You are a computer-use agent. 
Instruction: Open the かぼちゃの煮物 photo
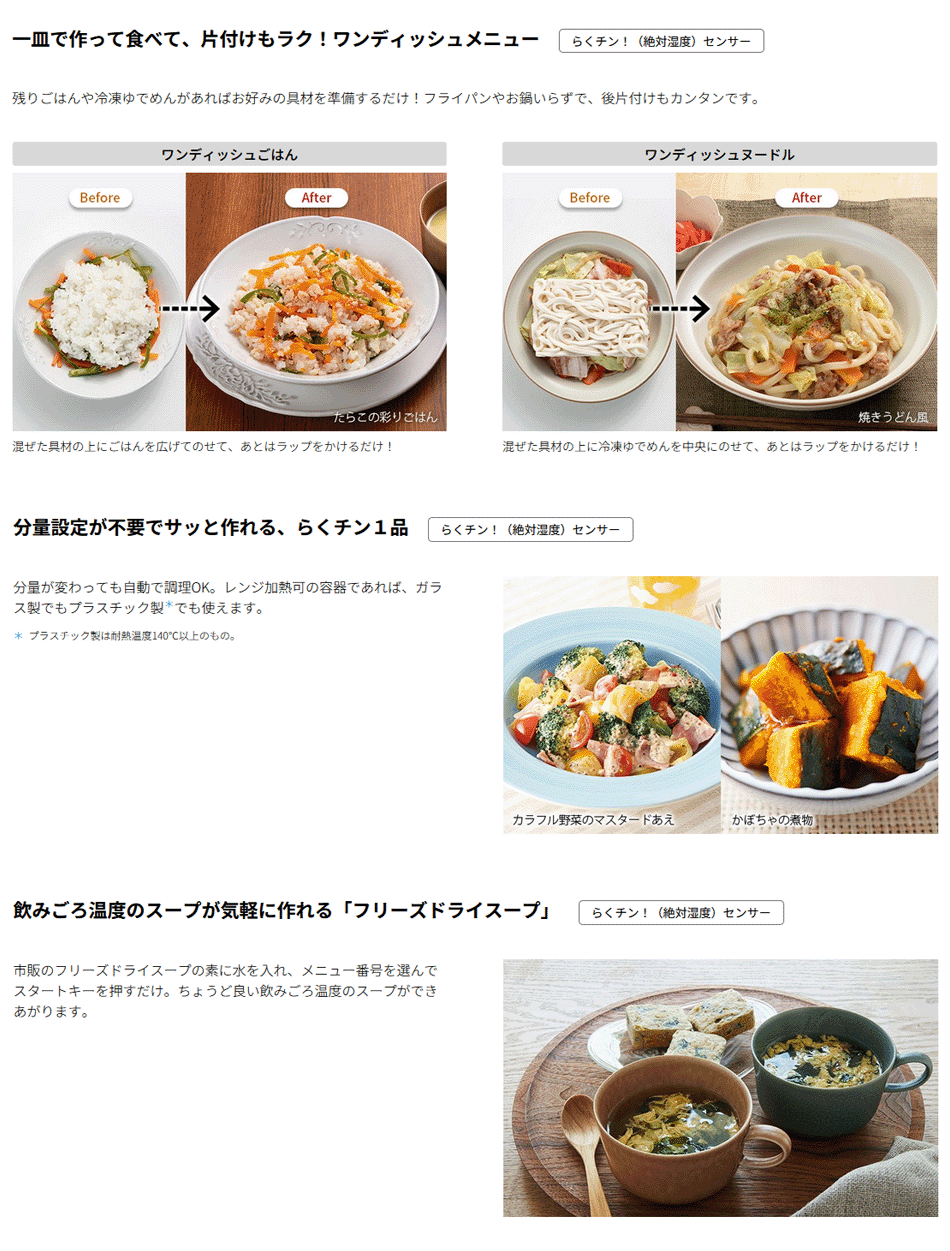coord(830,705)
